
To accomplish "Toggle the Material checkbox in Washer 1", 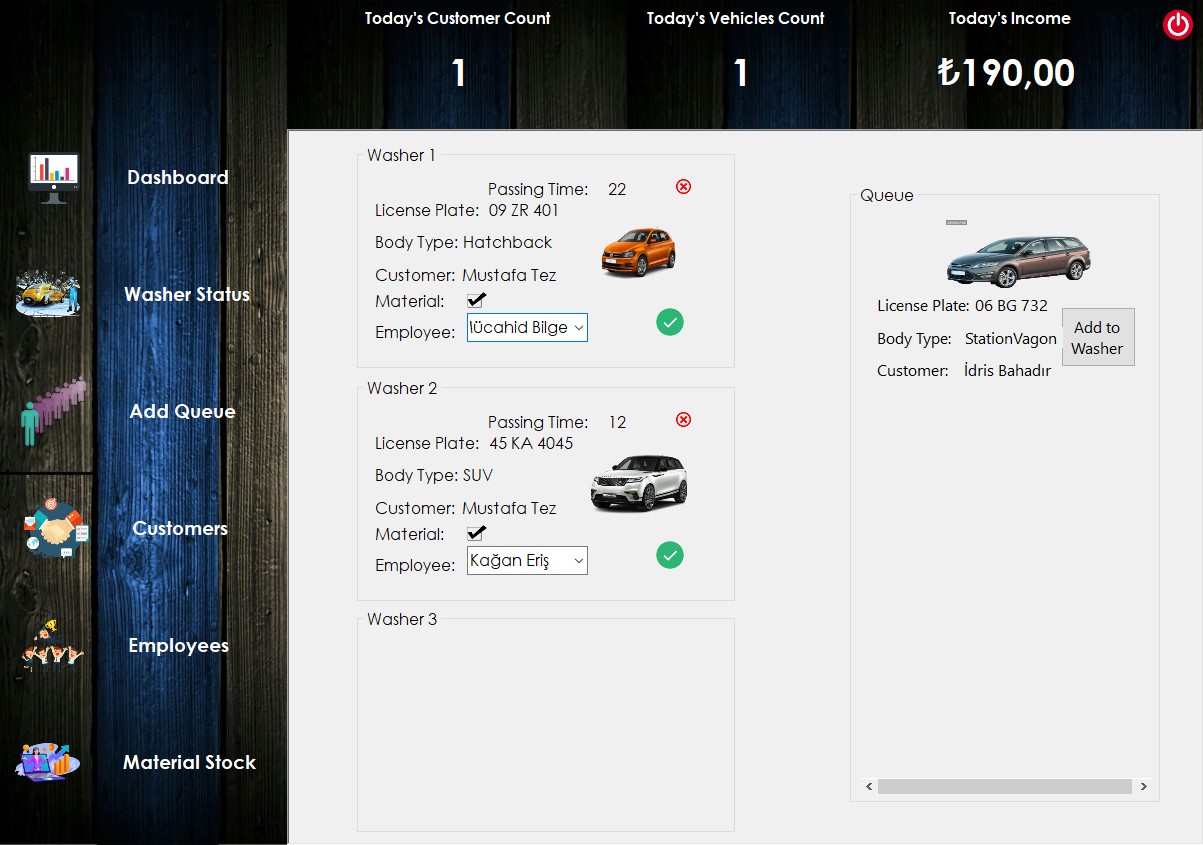I will [476, 299].
